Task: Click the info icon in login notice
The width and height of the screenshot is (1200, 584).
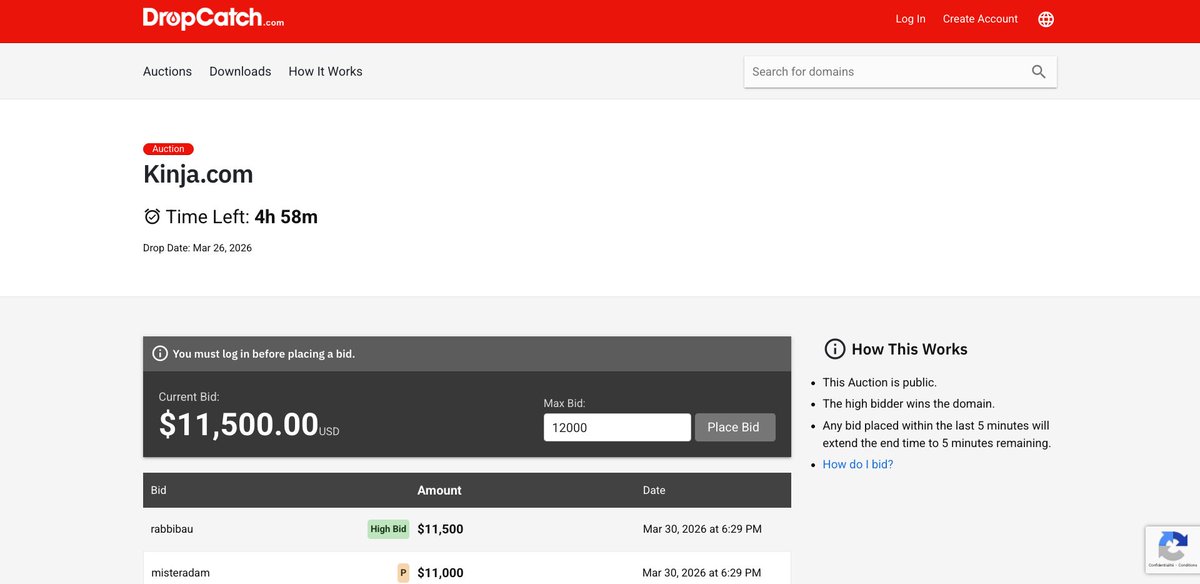Action: 160,354
